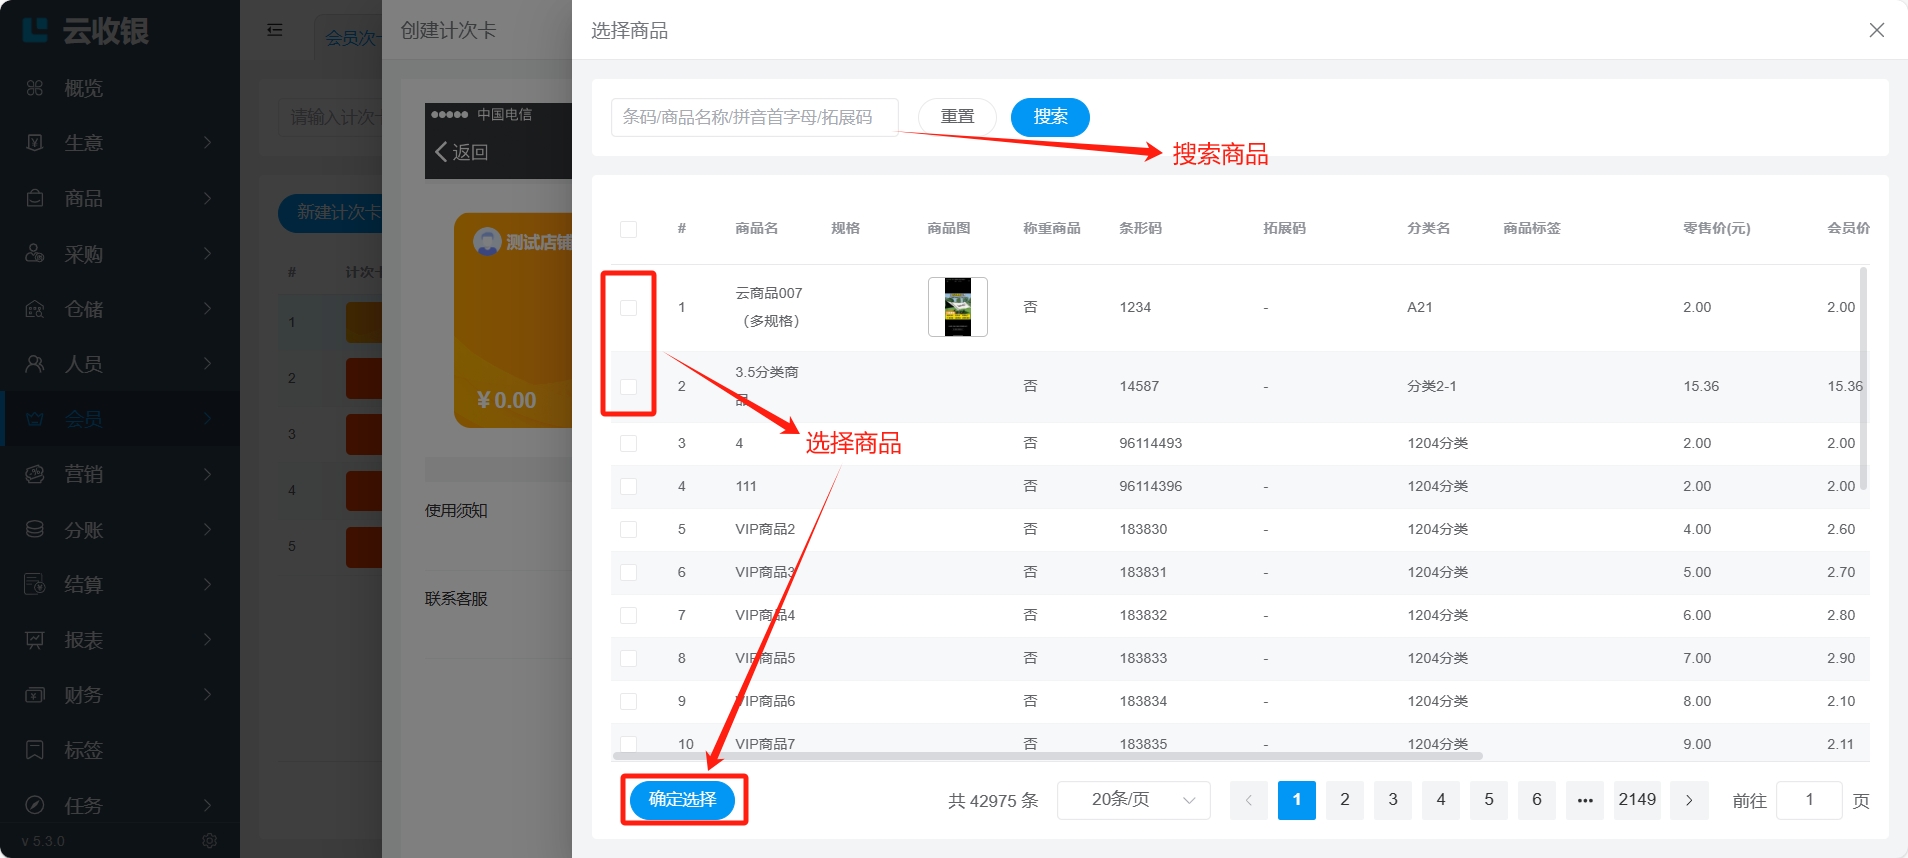
Task: Click the 商品 bag icon in sidebar
Action: click(x=35, y=198)
